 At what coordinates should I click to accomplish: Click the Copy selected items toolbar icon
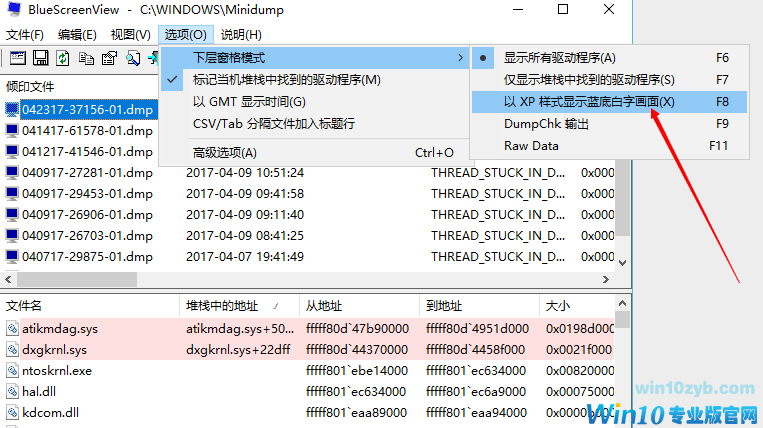pos(86,58)
